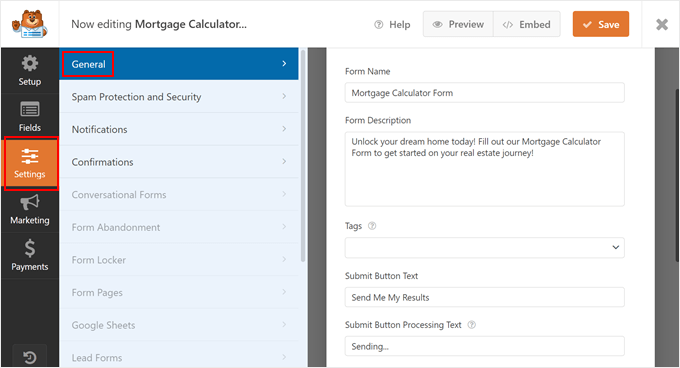Edit the Form Description text area
The image size is (680, 368).
tap(484, 169)
